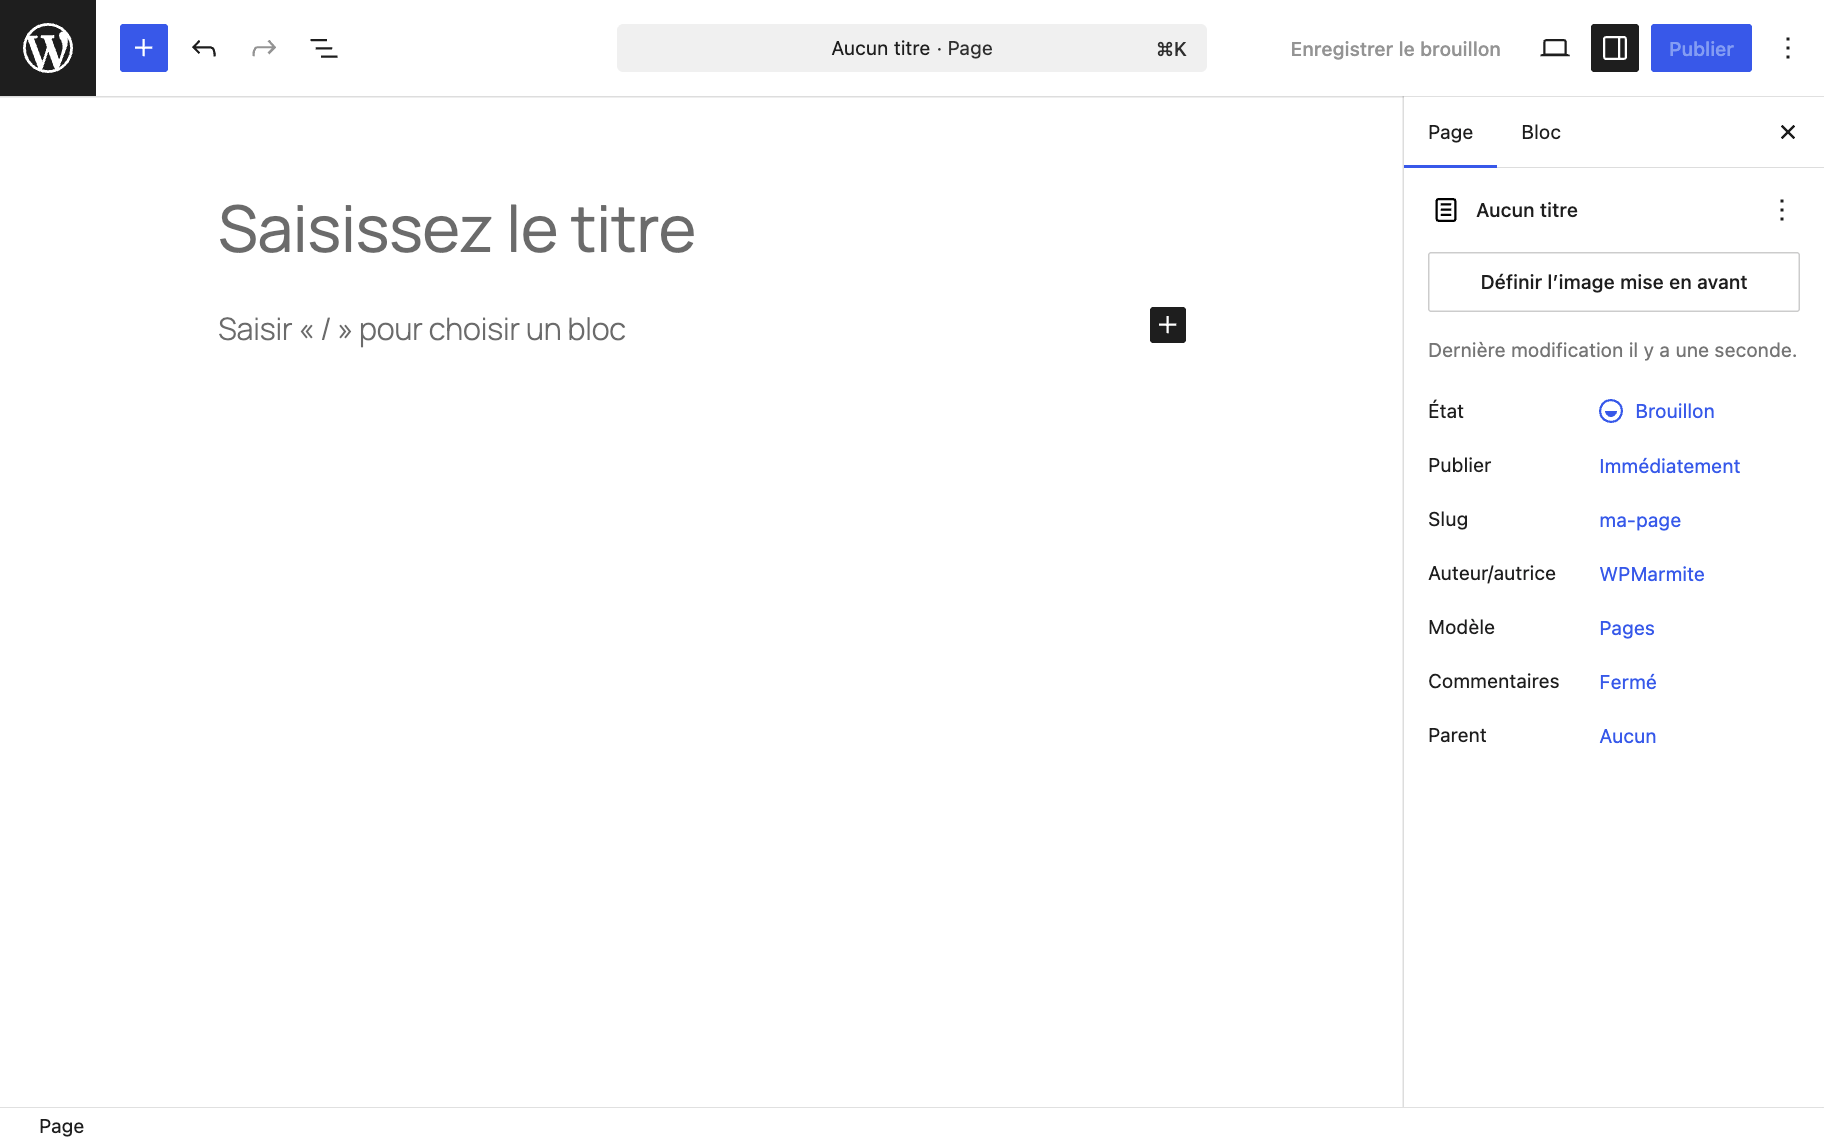Image resolution: width=1824 pixels, height=1144 pixels.
Task: Click the WordPress logo to leave editor
Action: coord(48,48)
